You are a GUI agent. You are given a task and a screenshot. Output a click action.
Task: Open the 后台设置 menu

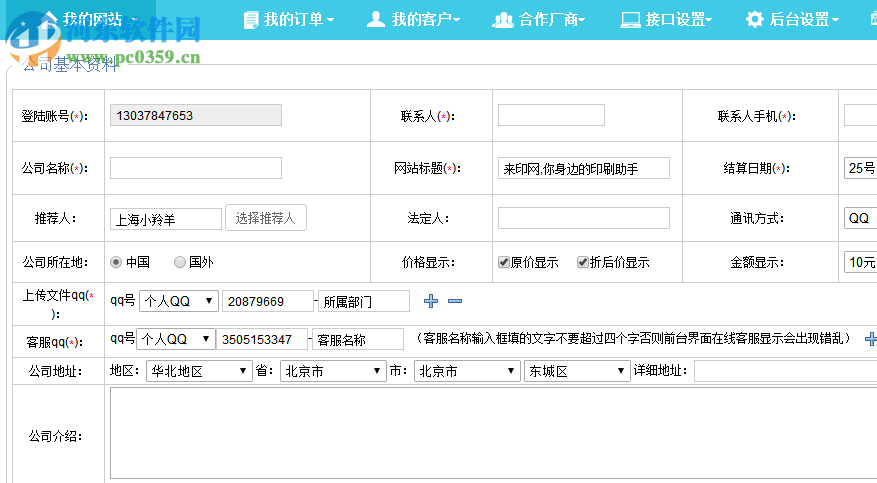coord(793,20)
